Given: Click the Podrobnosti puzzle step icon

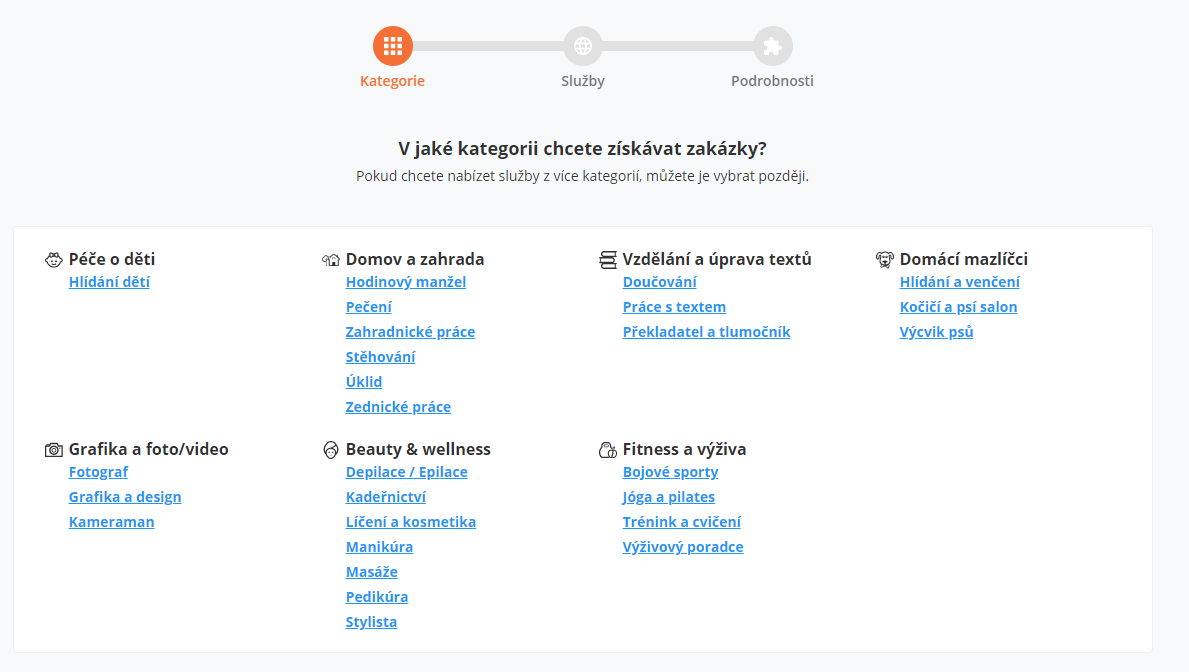Looking at the screenshot, I should tap(773, 46).
